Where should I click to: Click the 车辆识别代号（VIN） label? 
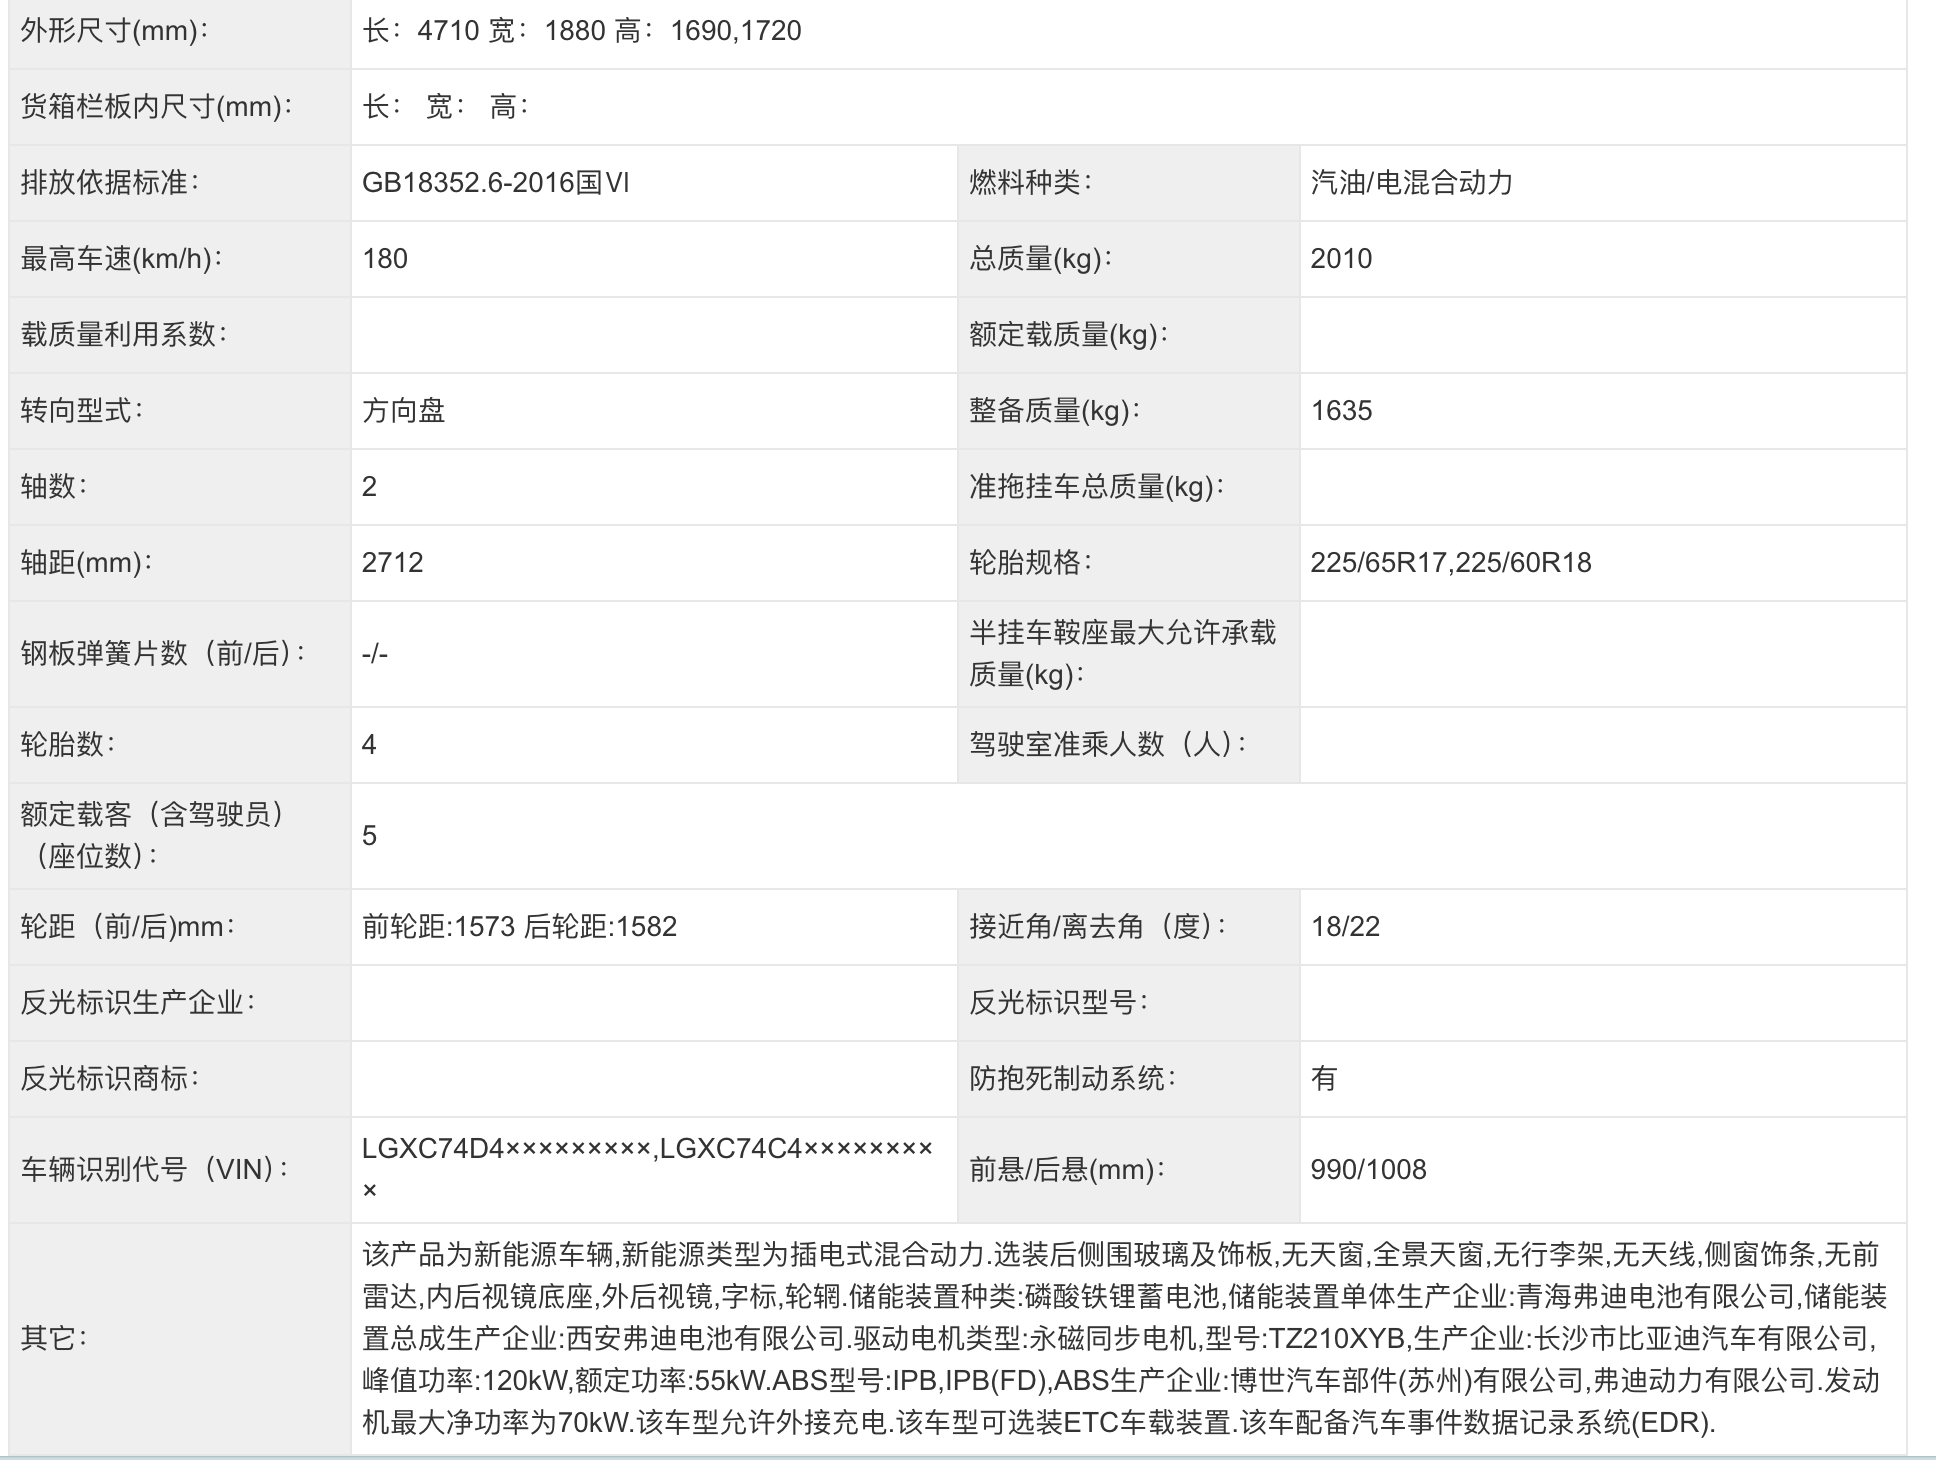(x=156, y=1170)
